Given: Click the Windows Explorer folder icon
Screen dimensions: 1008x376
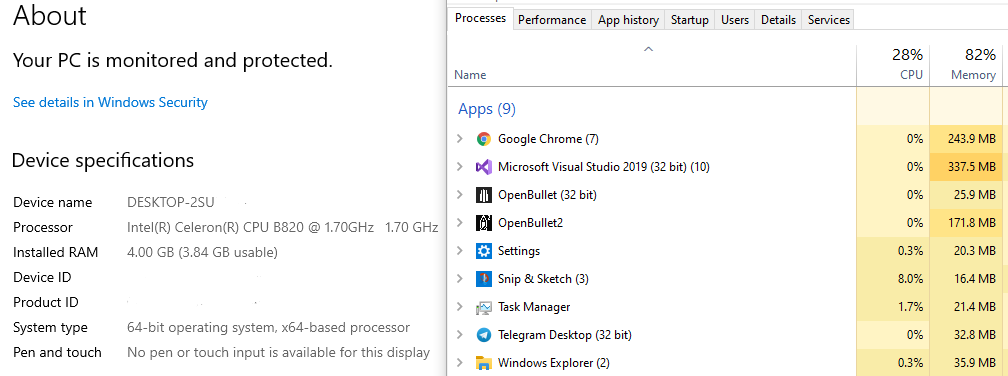Looking at the screenshot, I should pos(483,363).
